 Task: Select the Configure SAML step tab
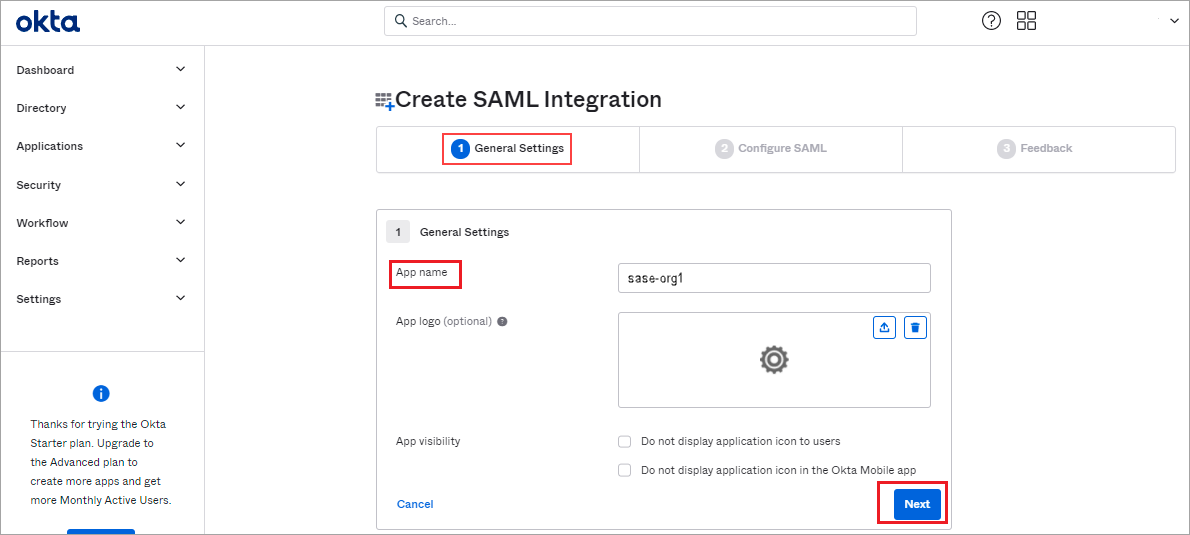(771, 149)
